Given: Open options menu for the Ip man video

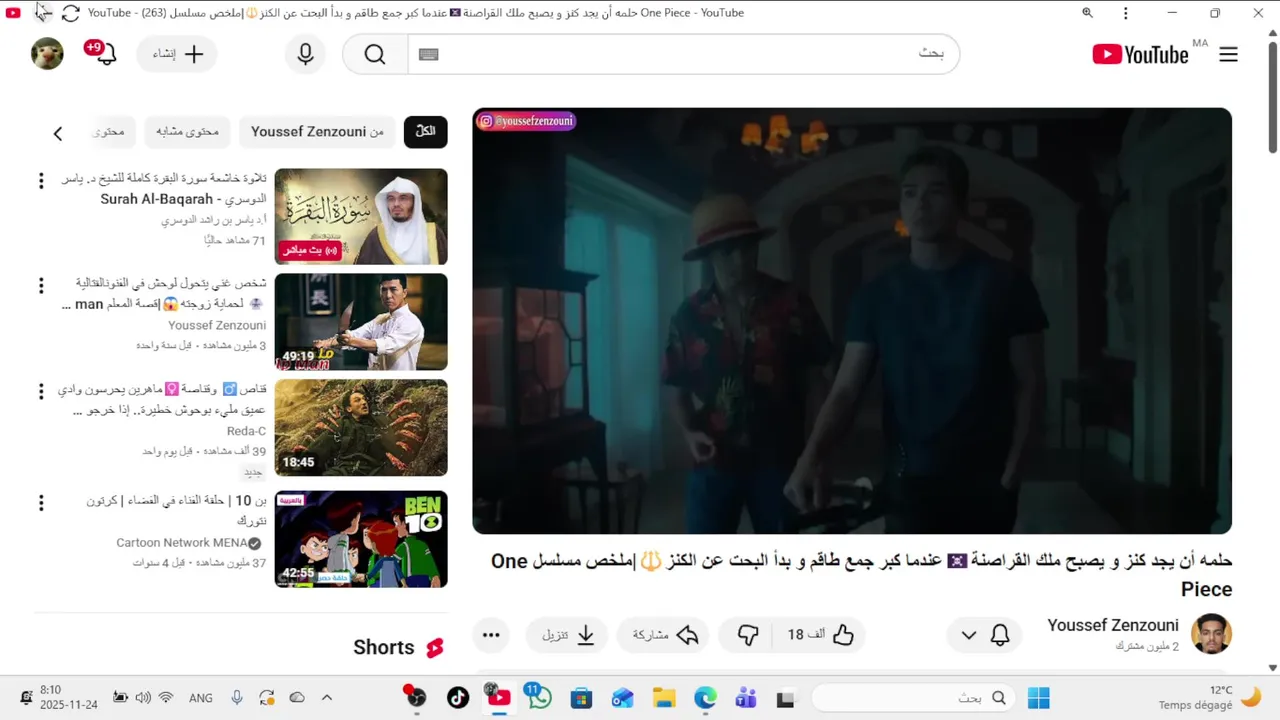Looking at the screenshot, I should [x=41, y=286].
